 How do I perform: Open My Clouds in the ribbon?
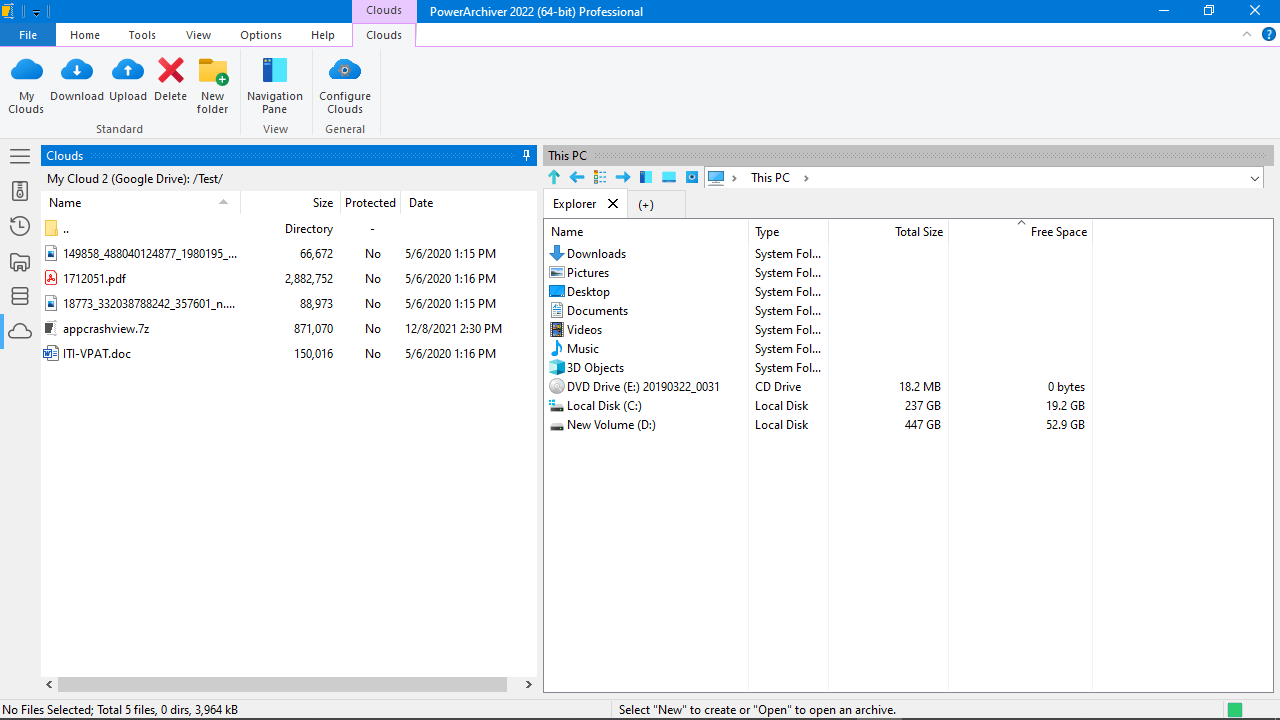(26, 85)
